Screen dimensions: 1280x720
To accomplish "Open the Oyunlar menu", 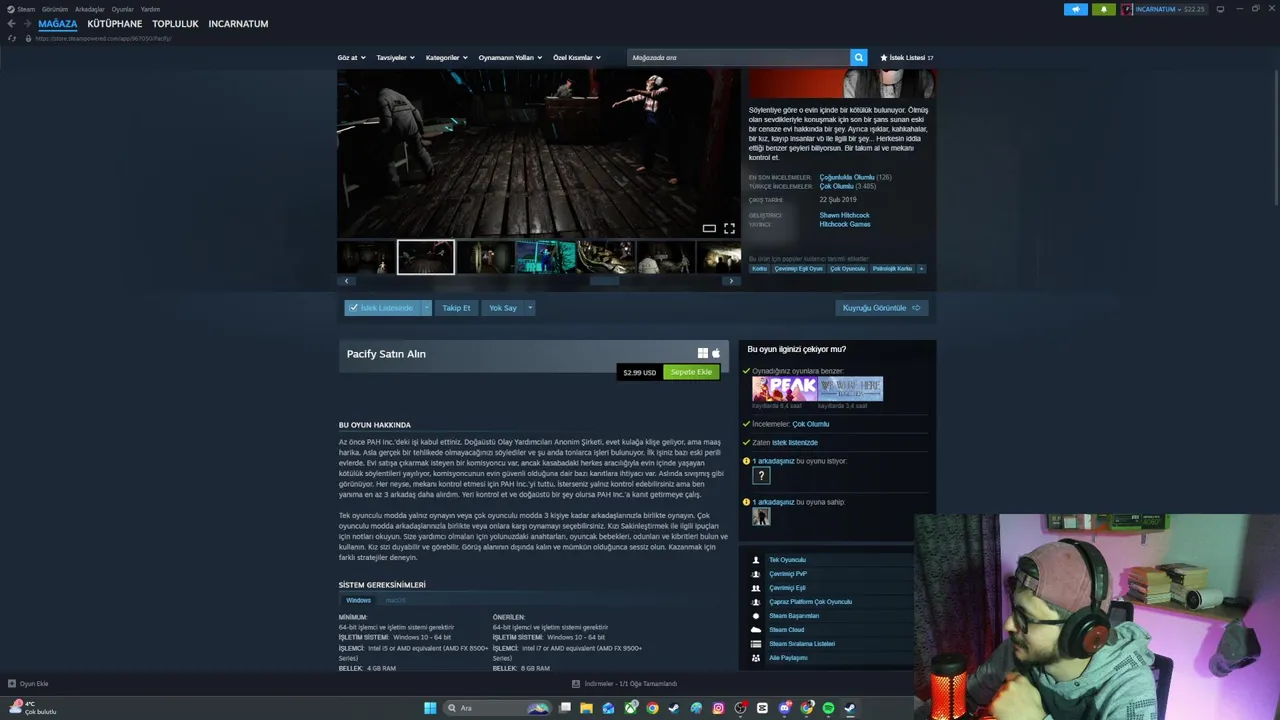I will [x=123, y=9].
